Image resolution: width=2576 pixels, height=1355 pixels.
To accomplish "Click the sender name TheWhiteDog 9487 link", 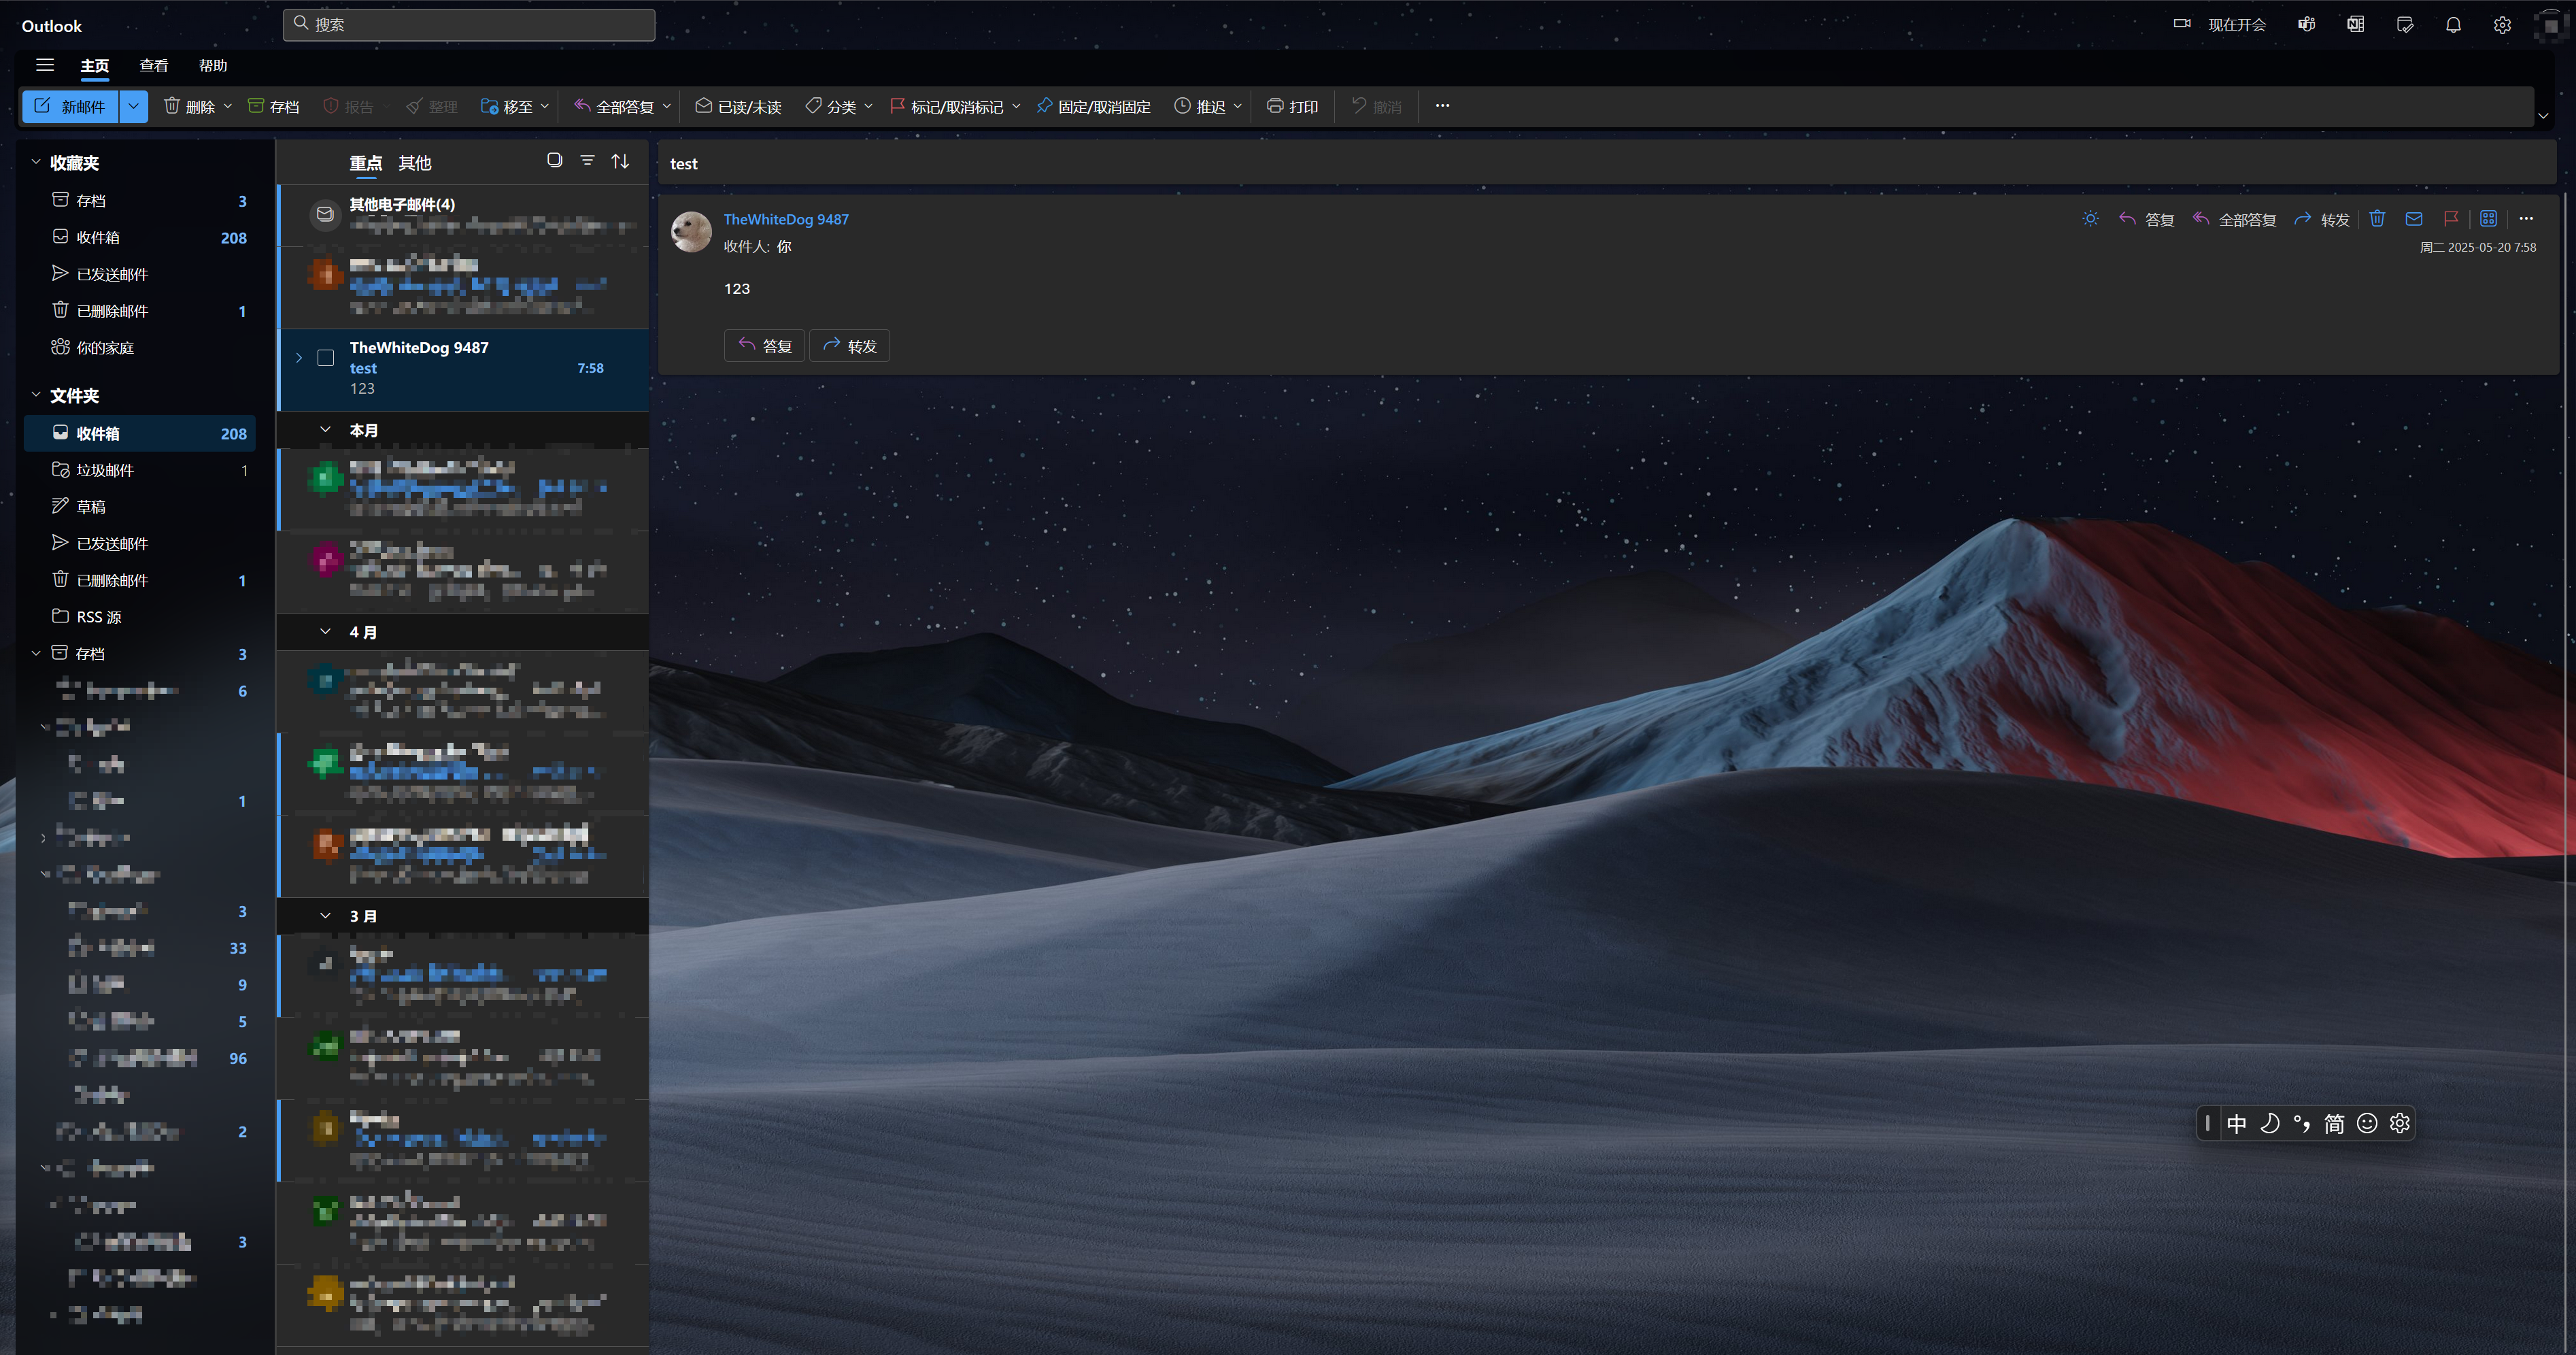I will coord(786,219).
